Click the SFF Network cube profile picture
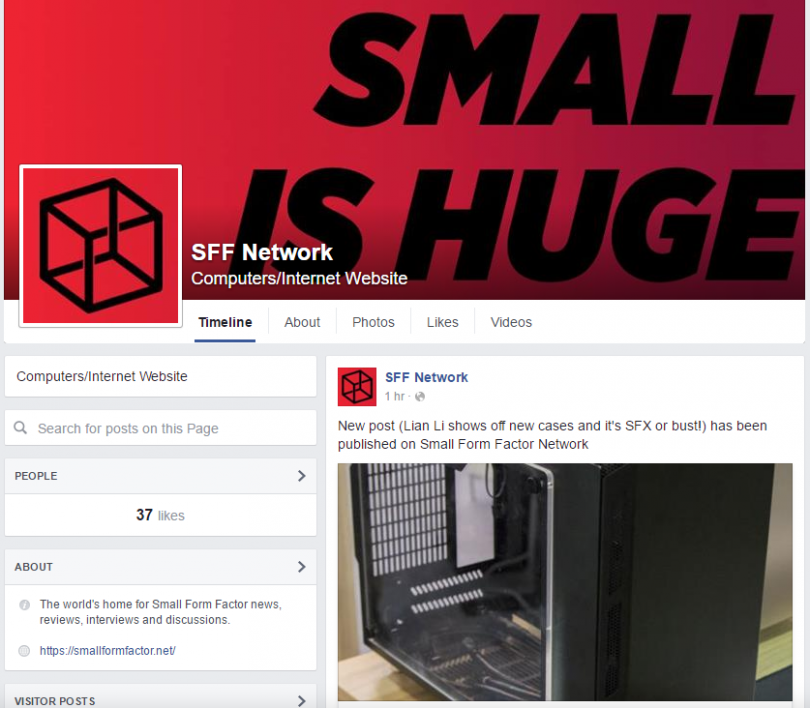The height and width of the screenshot is (708, 810). [101, 246]
